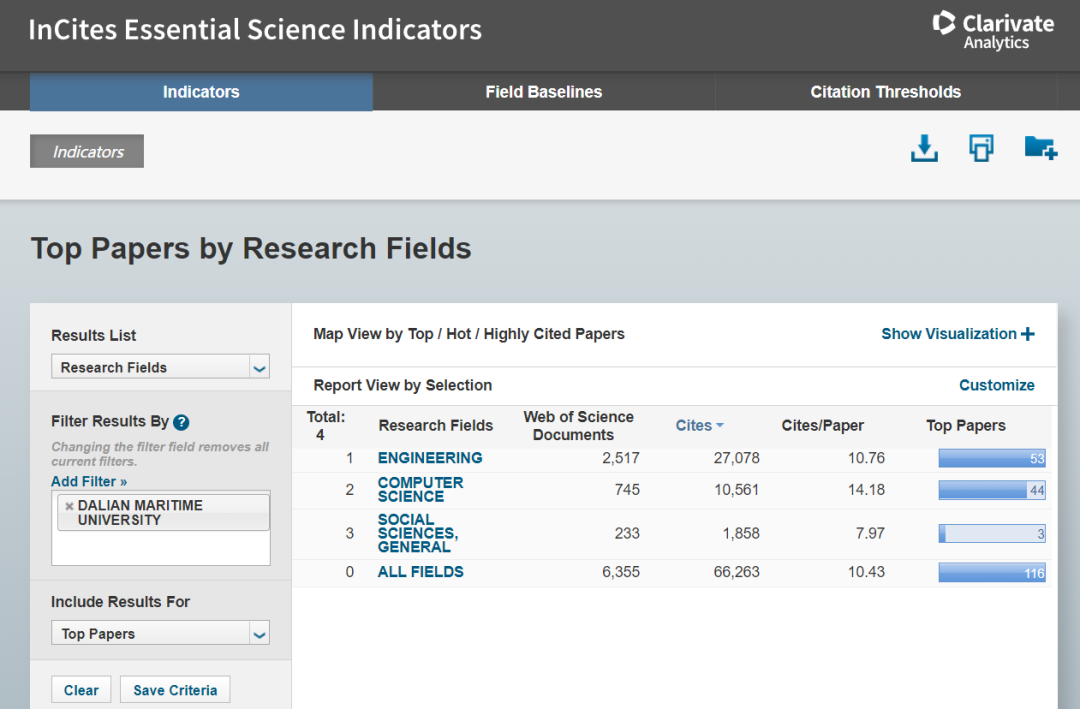
Task: Click the Save Criteria button
Action: [x=175, y=690]
